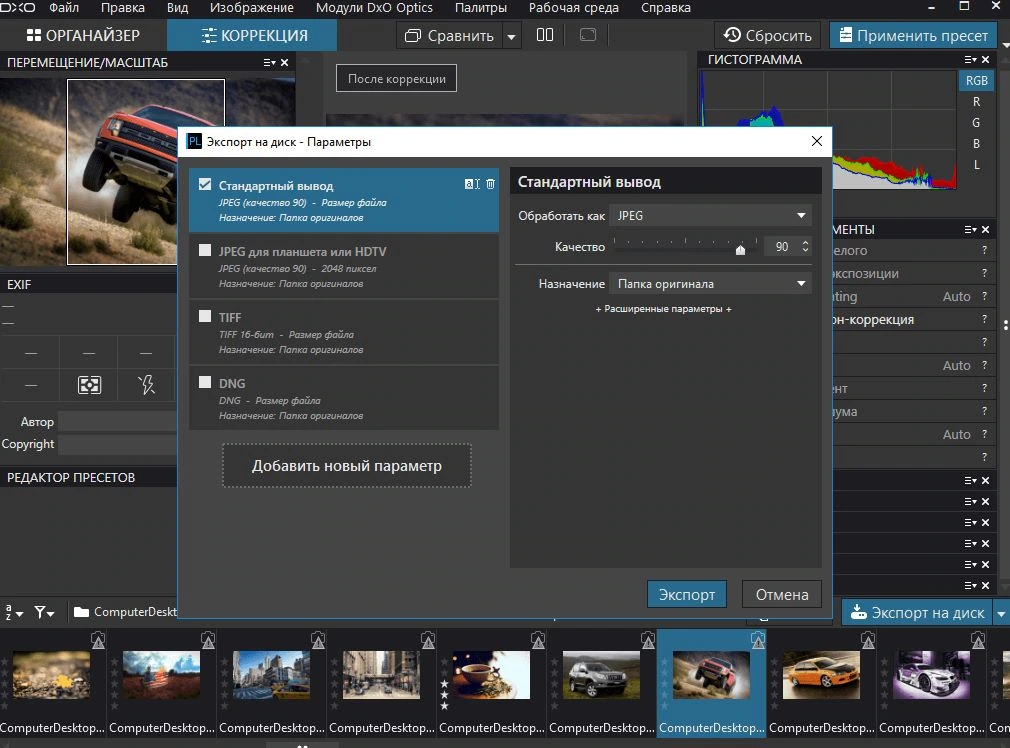
Task: Switch to the ОРГАНАЙЗЕР tab
Action: 83,35
